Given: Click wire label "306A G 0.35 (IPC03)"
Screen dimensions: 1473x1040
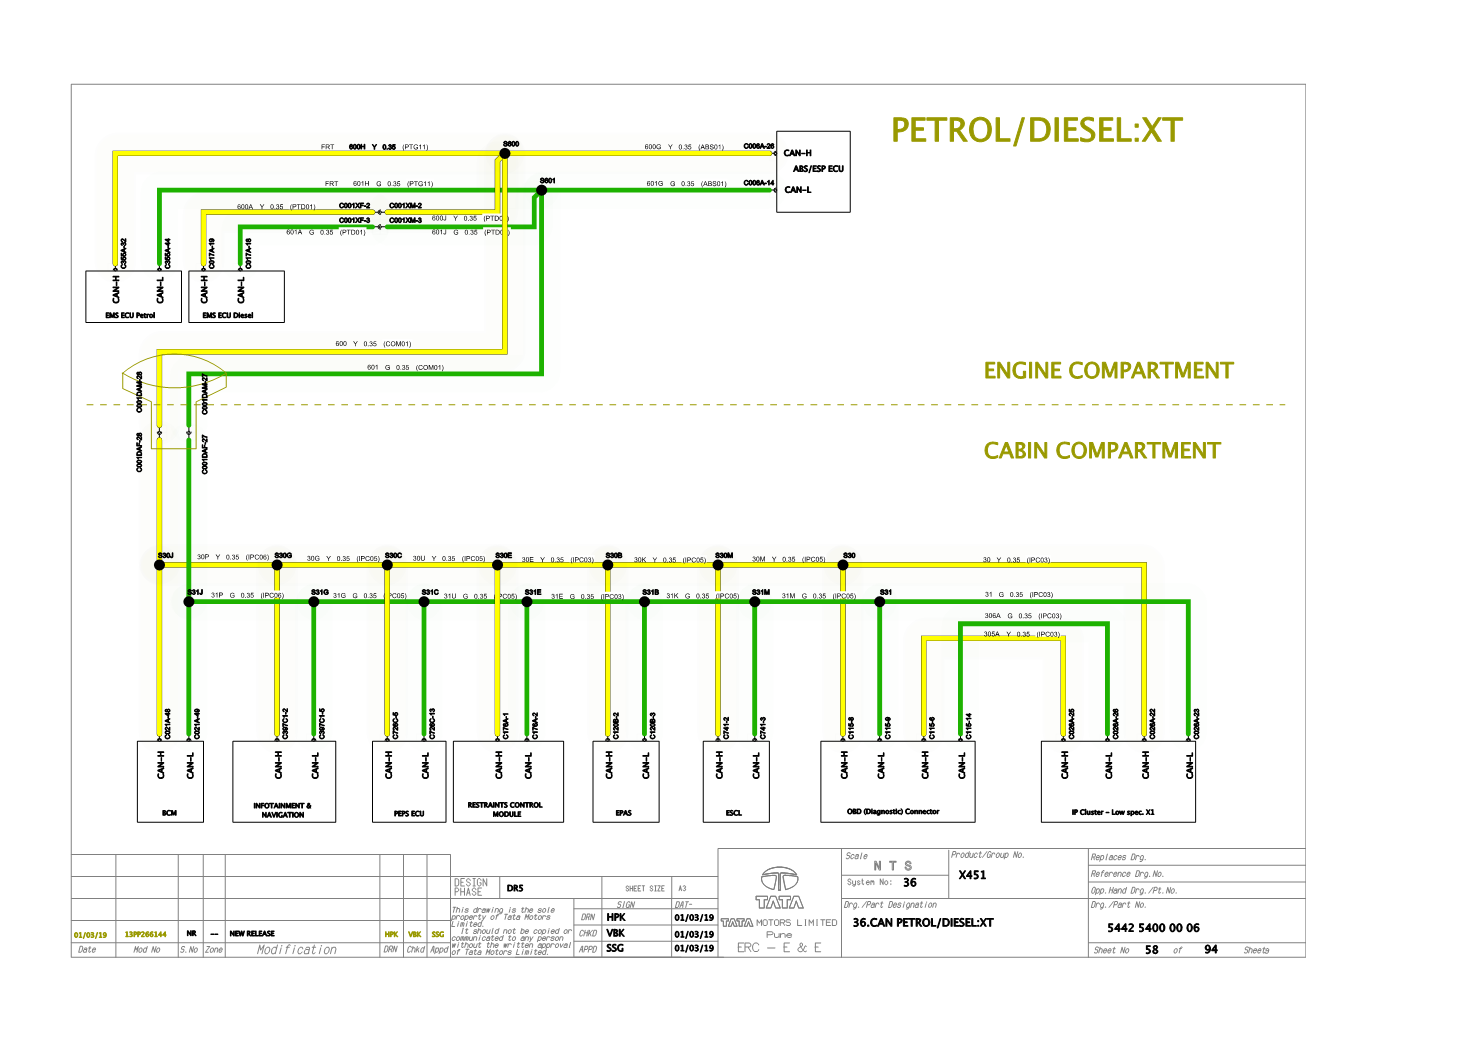Looking at the screenshot, I should pos(1023,616).
